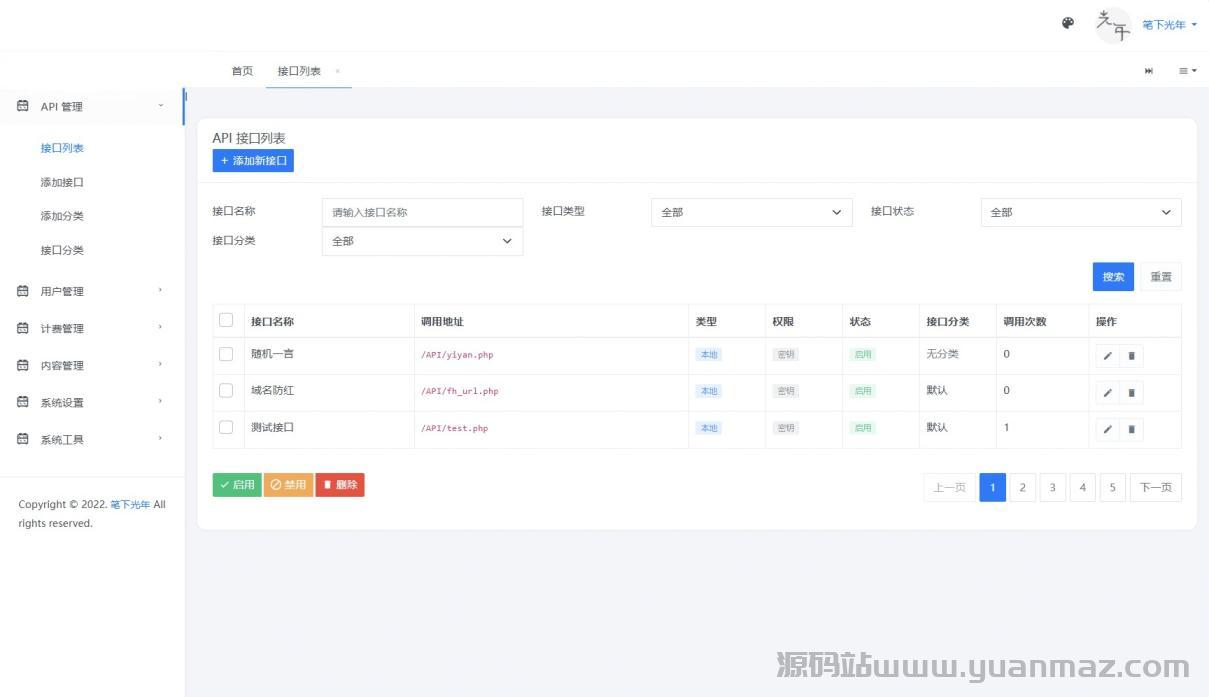Click the green 启用 batch button
1209x697 pixels.
tap(237, 485)
